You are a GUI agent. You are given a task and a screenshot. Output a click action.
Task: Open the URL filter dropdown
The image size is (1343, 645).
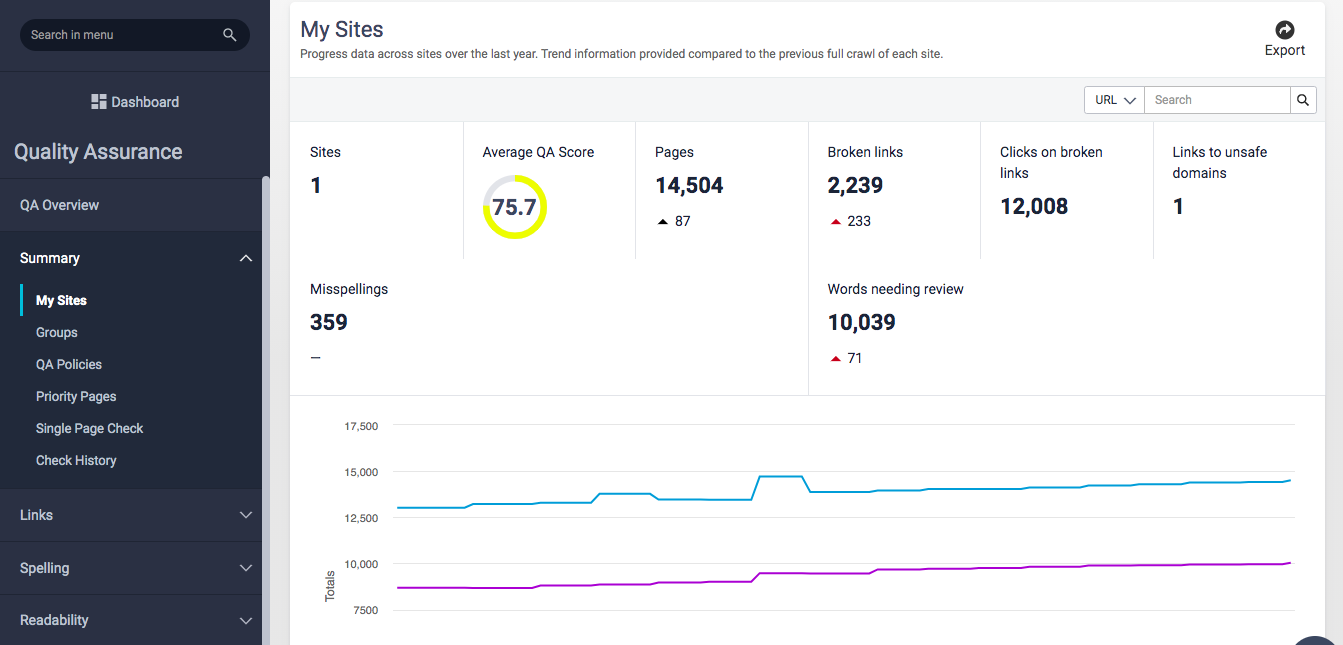coord(1115,100)
